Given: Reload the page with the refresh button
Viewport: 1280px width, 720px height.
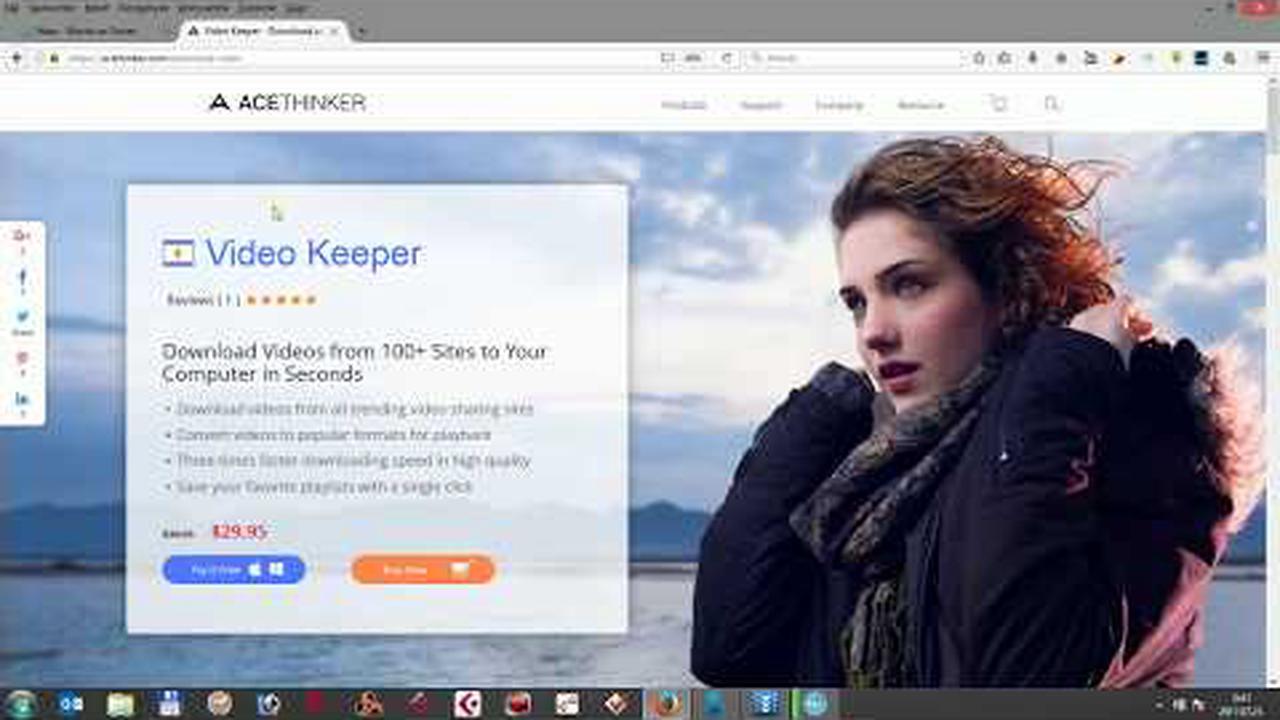Looking at the screenshot, I should [728, 59].
